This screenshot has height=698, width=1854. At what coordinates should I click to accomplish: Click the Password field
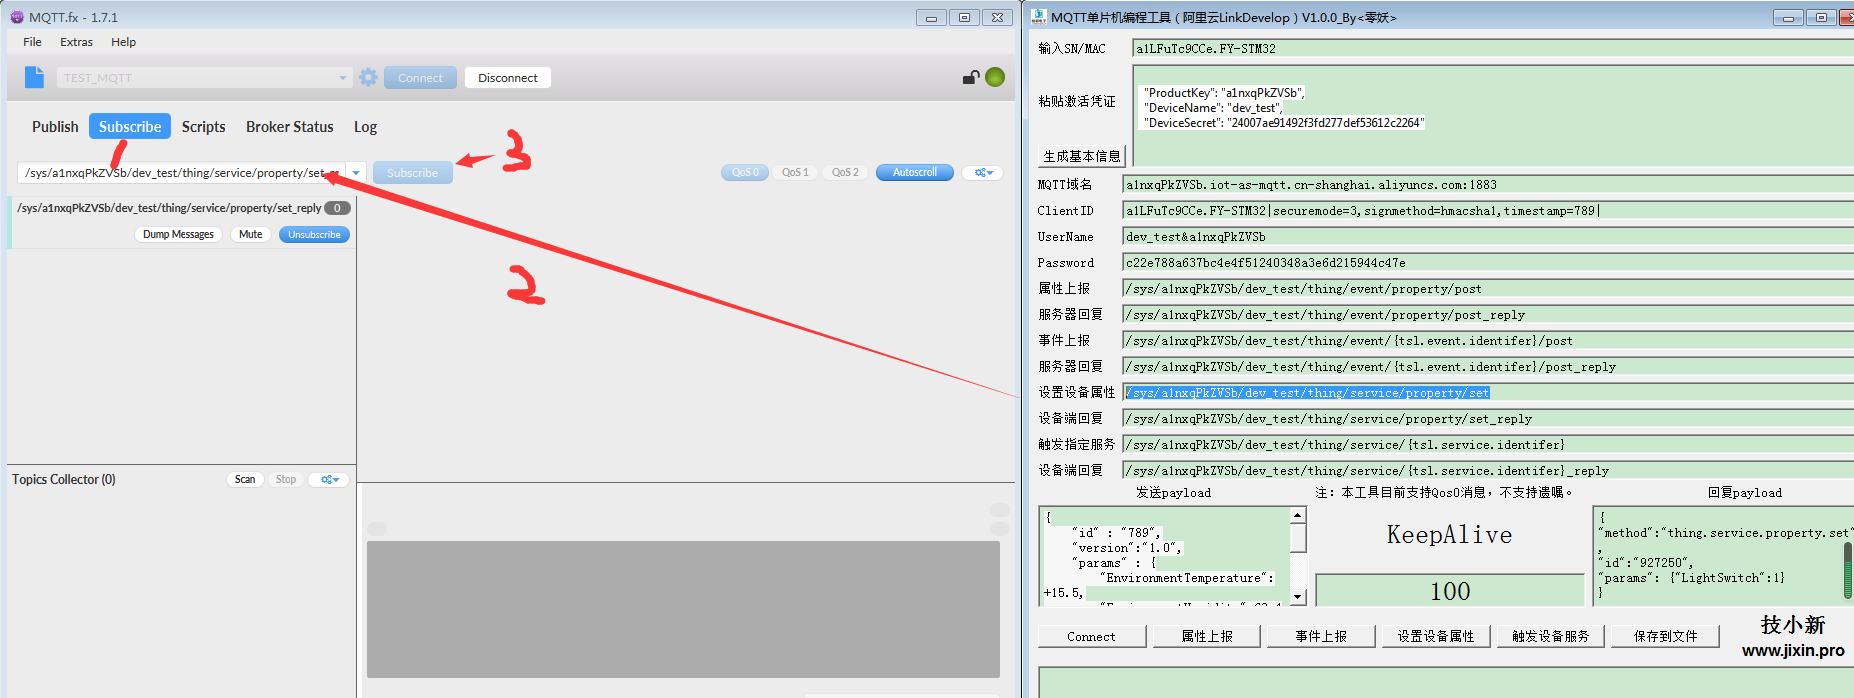pyautogui.click(x=1488, y=263)
